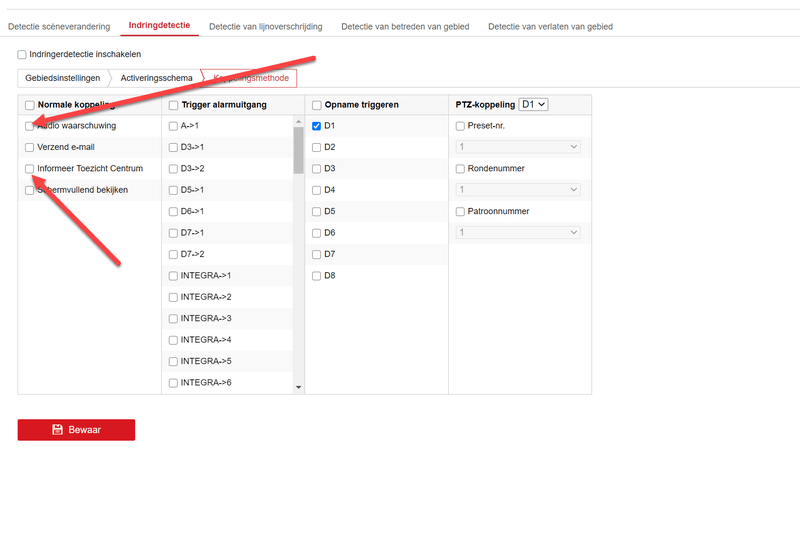This screenshot has width=800, height=533.
Task: Switch to Detectie scèneverandering tab
Action: (59, 26)
